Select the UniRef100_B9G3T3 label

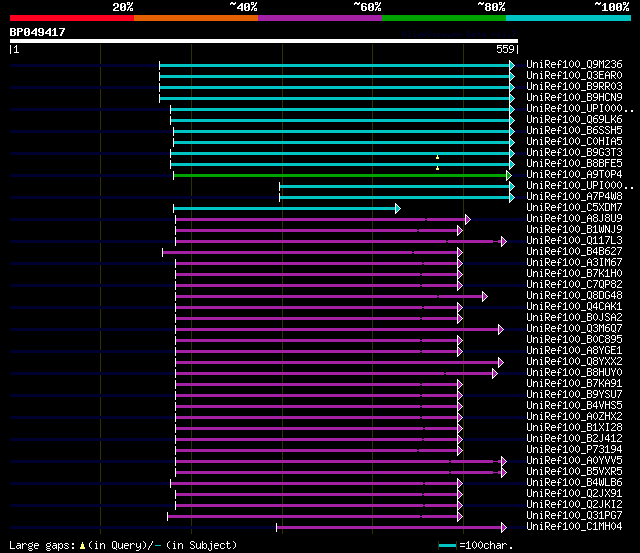click(x=574, y=153)
